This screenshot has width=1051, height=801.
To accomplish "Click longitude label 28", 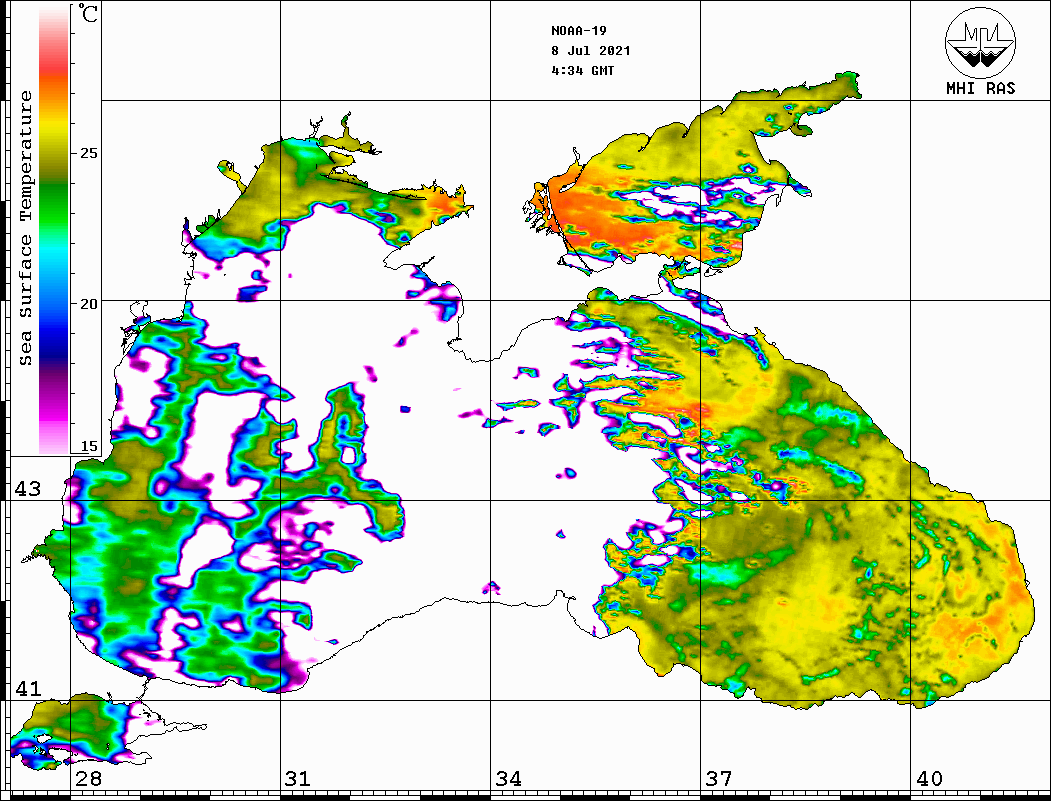I will [88, 779].
